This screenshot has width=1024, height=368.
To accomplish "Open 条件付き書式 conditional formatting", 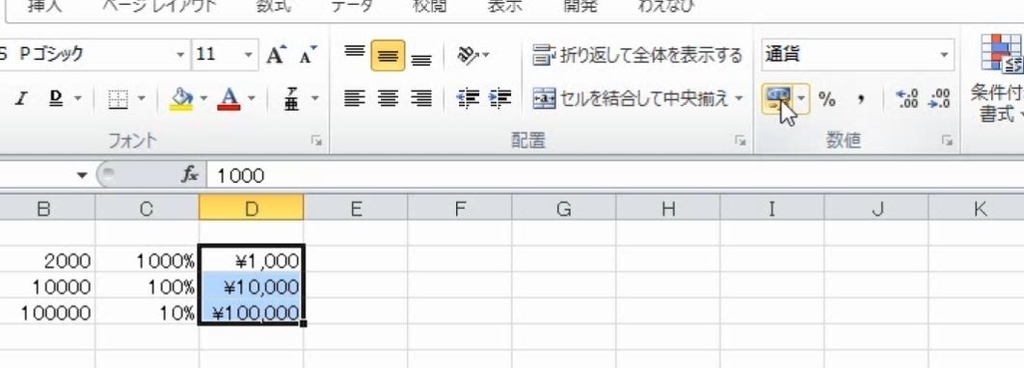I will 997,78.
